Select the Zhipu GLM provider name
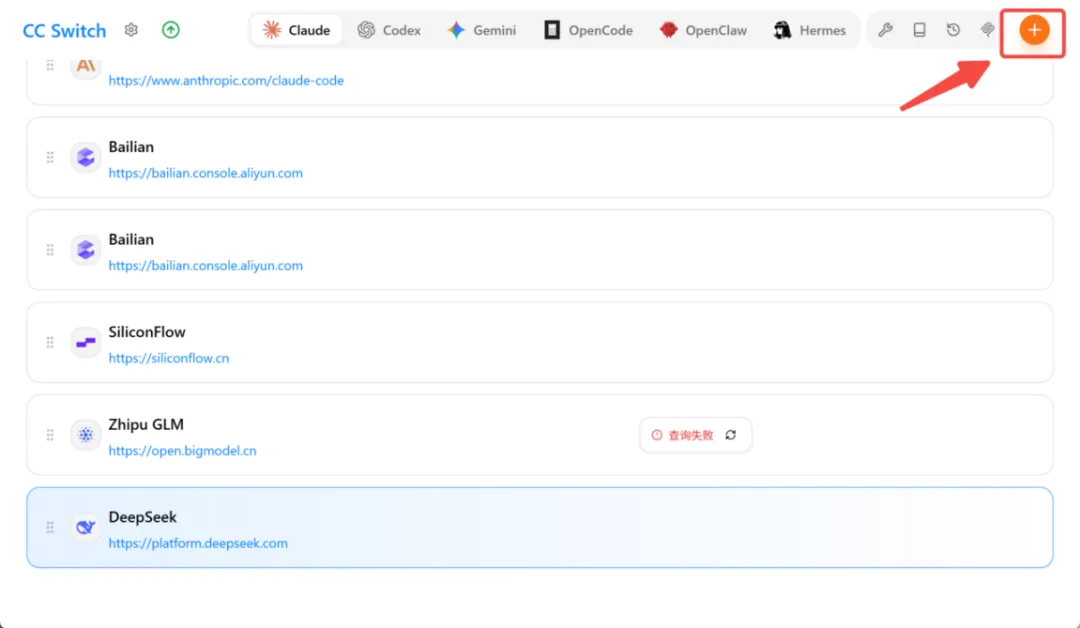Viewport: 1080px width, 628px height. point(146,425)
